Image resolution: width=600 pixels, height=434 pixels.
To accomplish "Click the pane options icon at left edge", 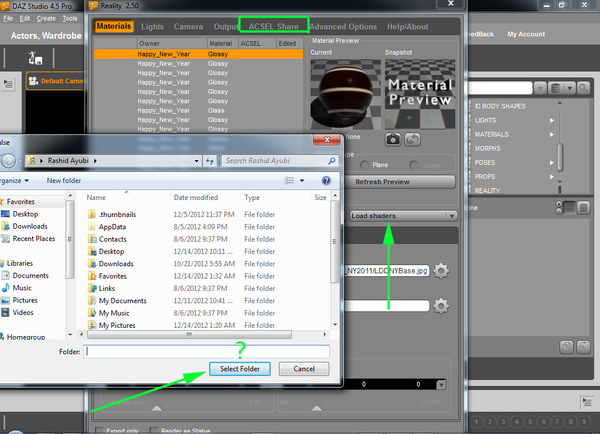I will (x=8, y=83).
